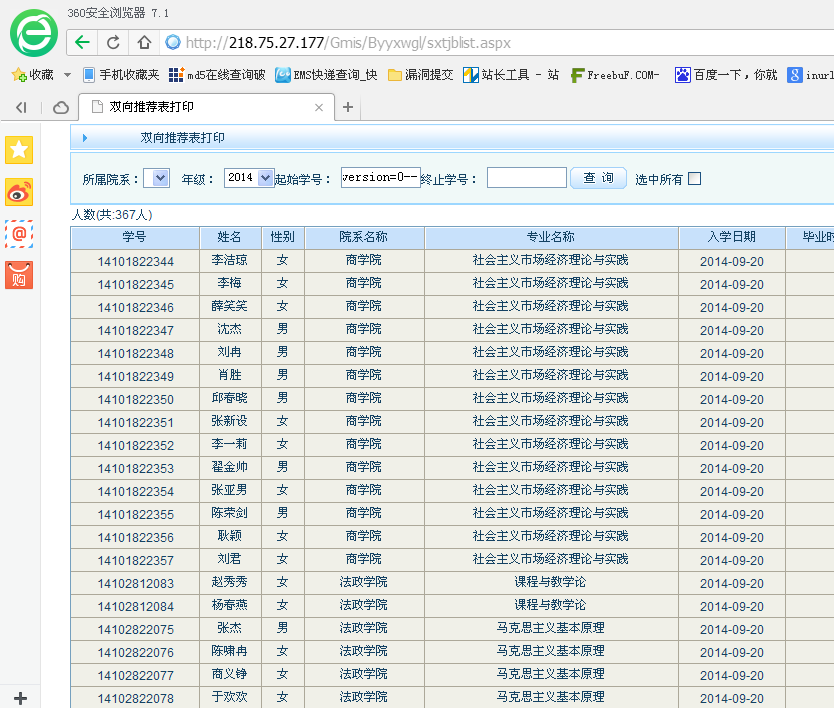Select name cell 张杰

tap(230, 628)
